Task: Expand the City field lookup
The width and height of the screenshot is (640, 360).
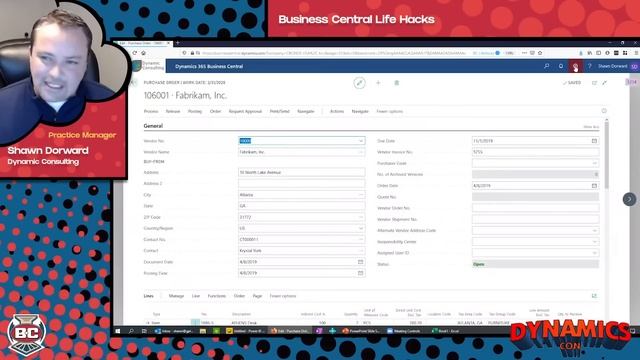Action: coord(361,195)
